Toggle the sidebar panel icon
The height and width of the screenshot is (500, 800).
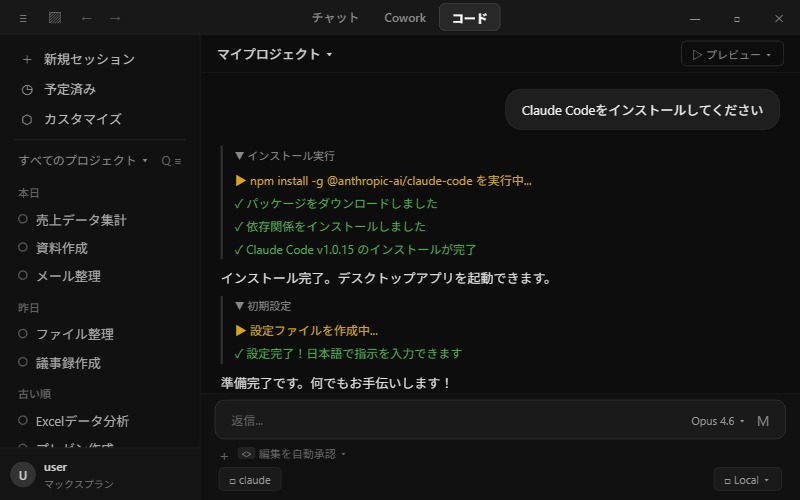55,18
